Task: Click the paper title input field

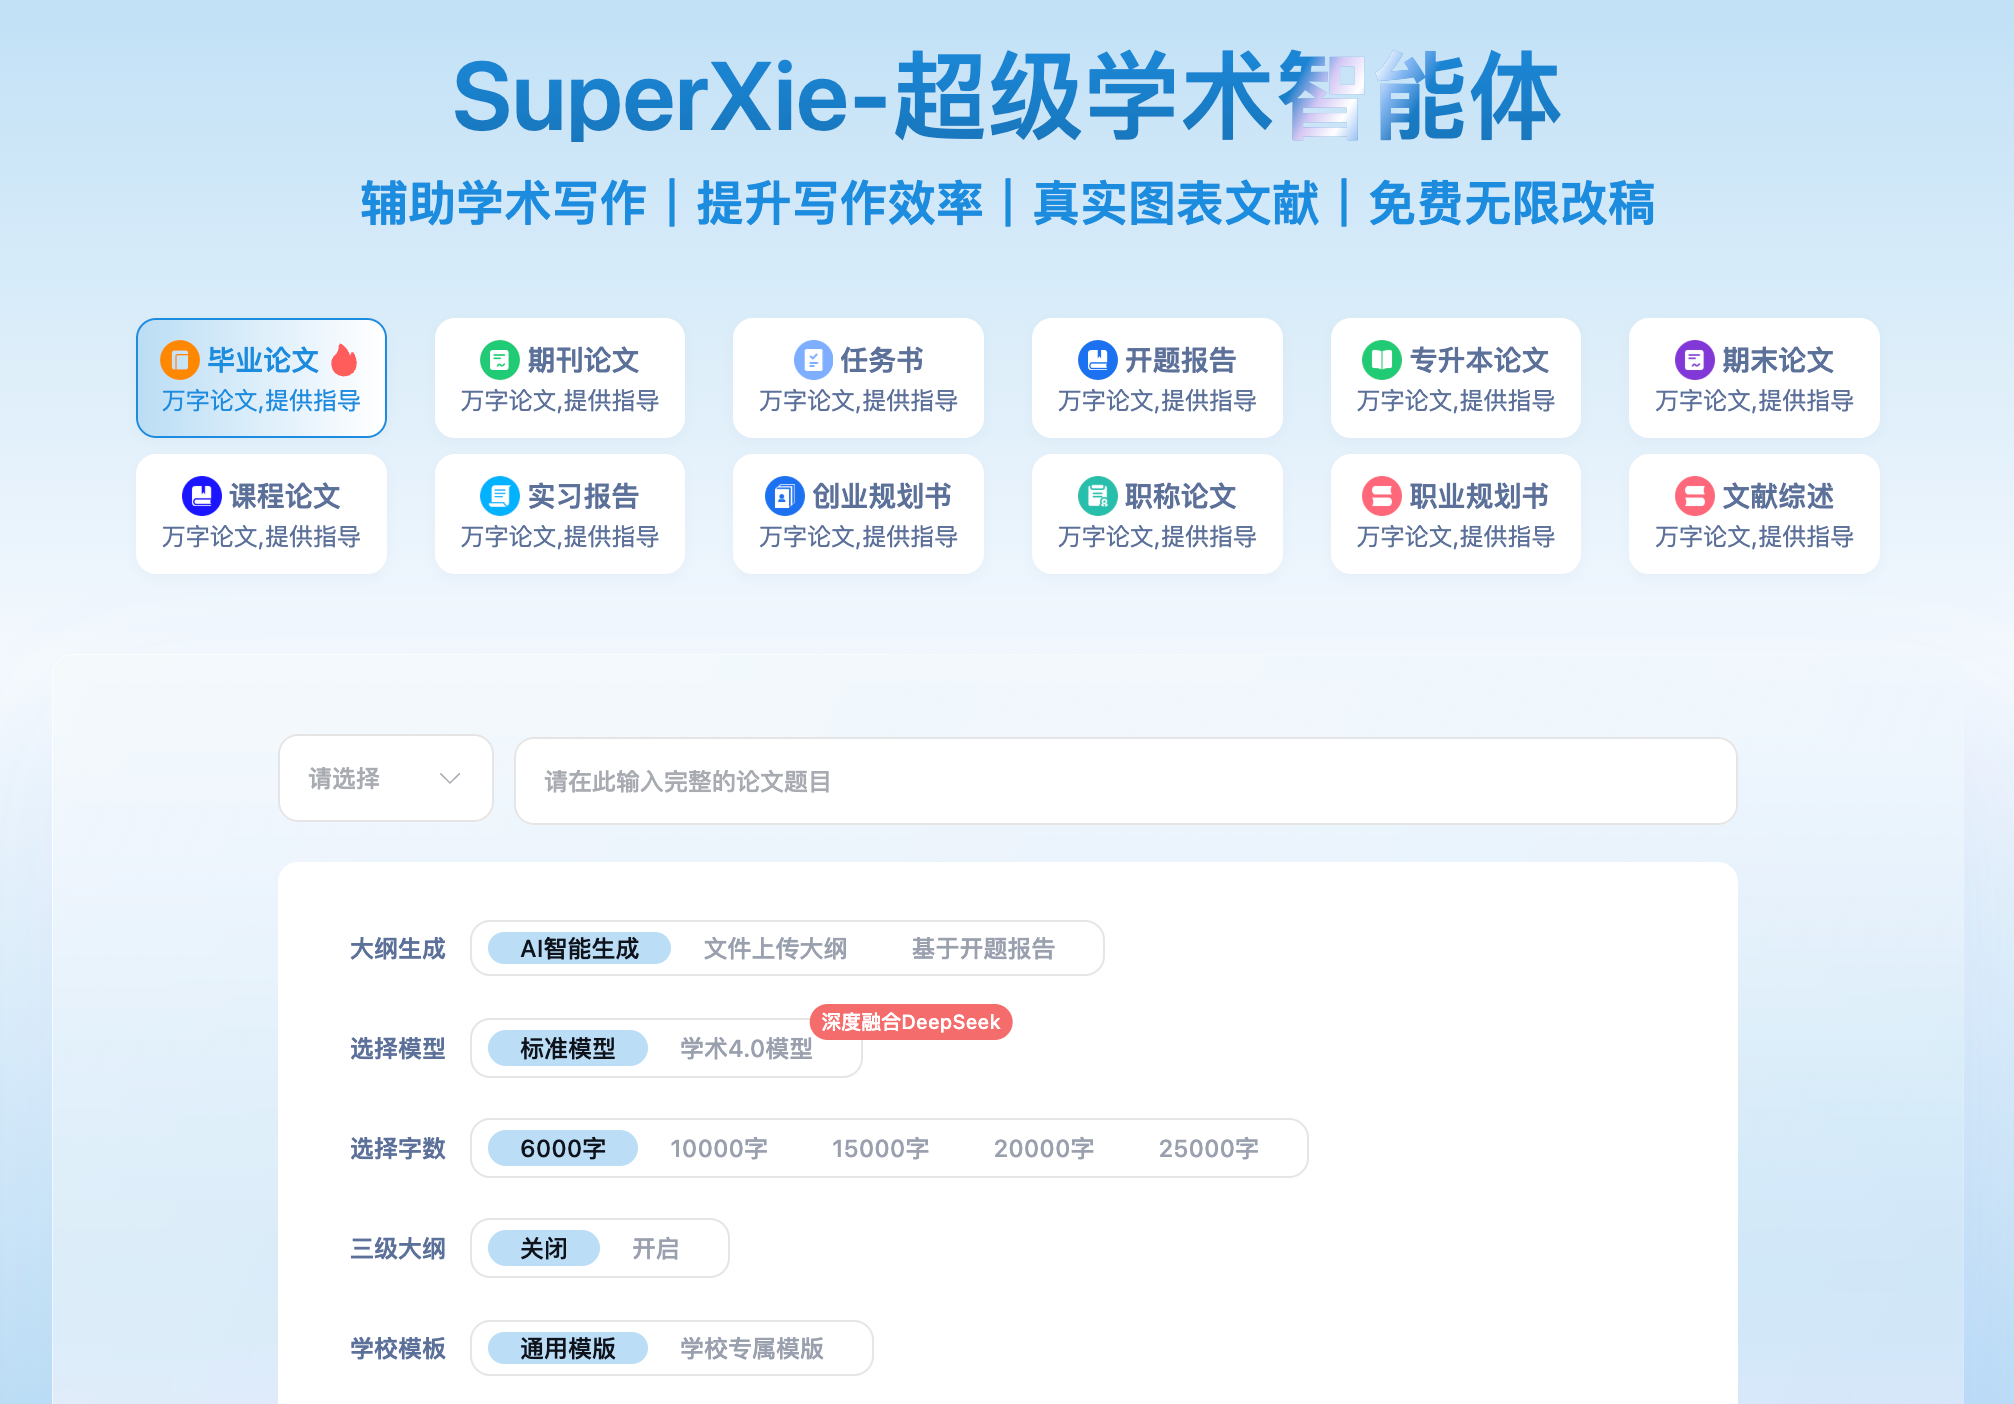Action: pyautogui.click(x=1125, y=781)
